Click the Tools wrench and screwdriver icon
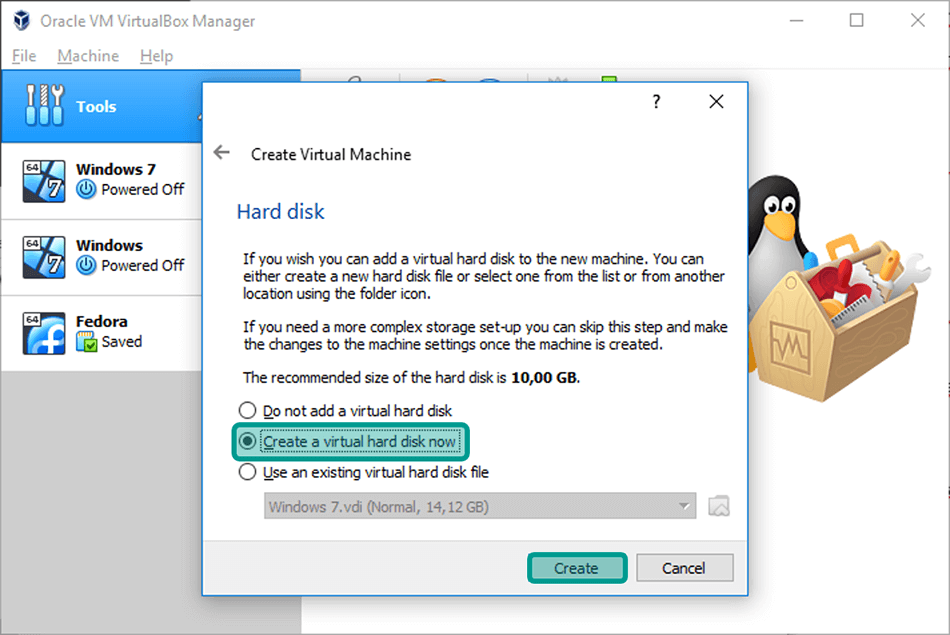This screenshot has width=950, height=635. pyautogui.click(x=44, y=105)
